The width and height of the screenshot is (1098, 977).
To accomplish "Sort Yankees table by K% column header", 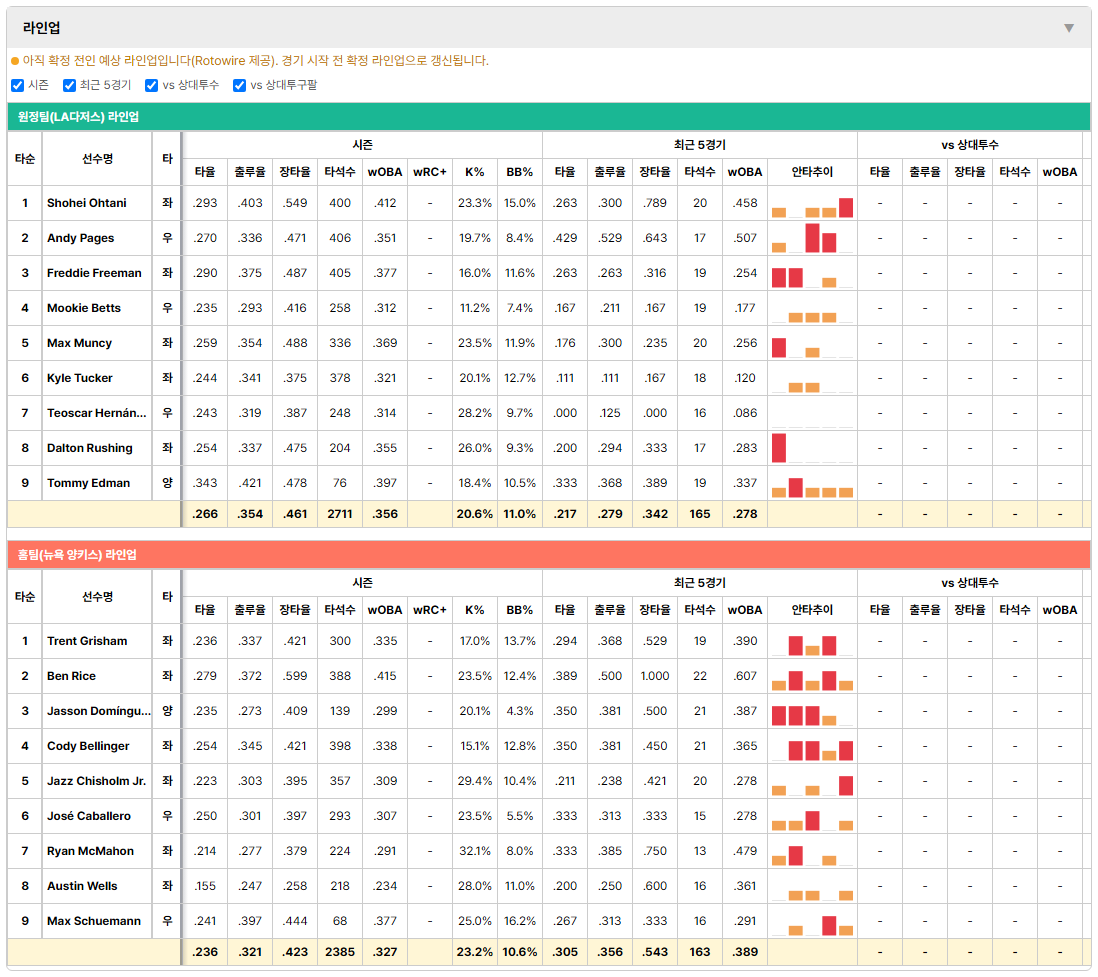I will (474, 610).
